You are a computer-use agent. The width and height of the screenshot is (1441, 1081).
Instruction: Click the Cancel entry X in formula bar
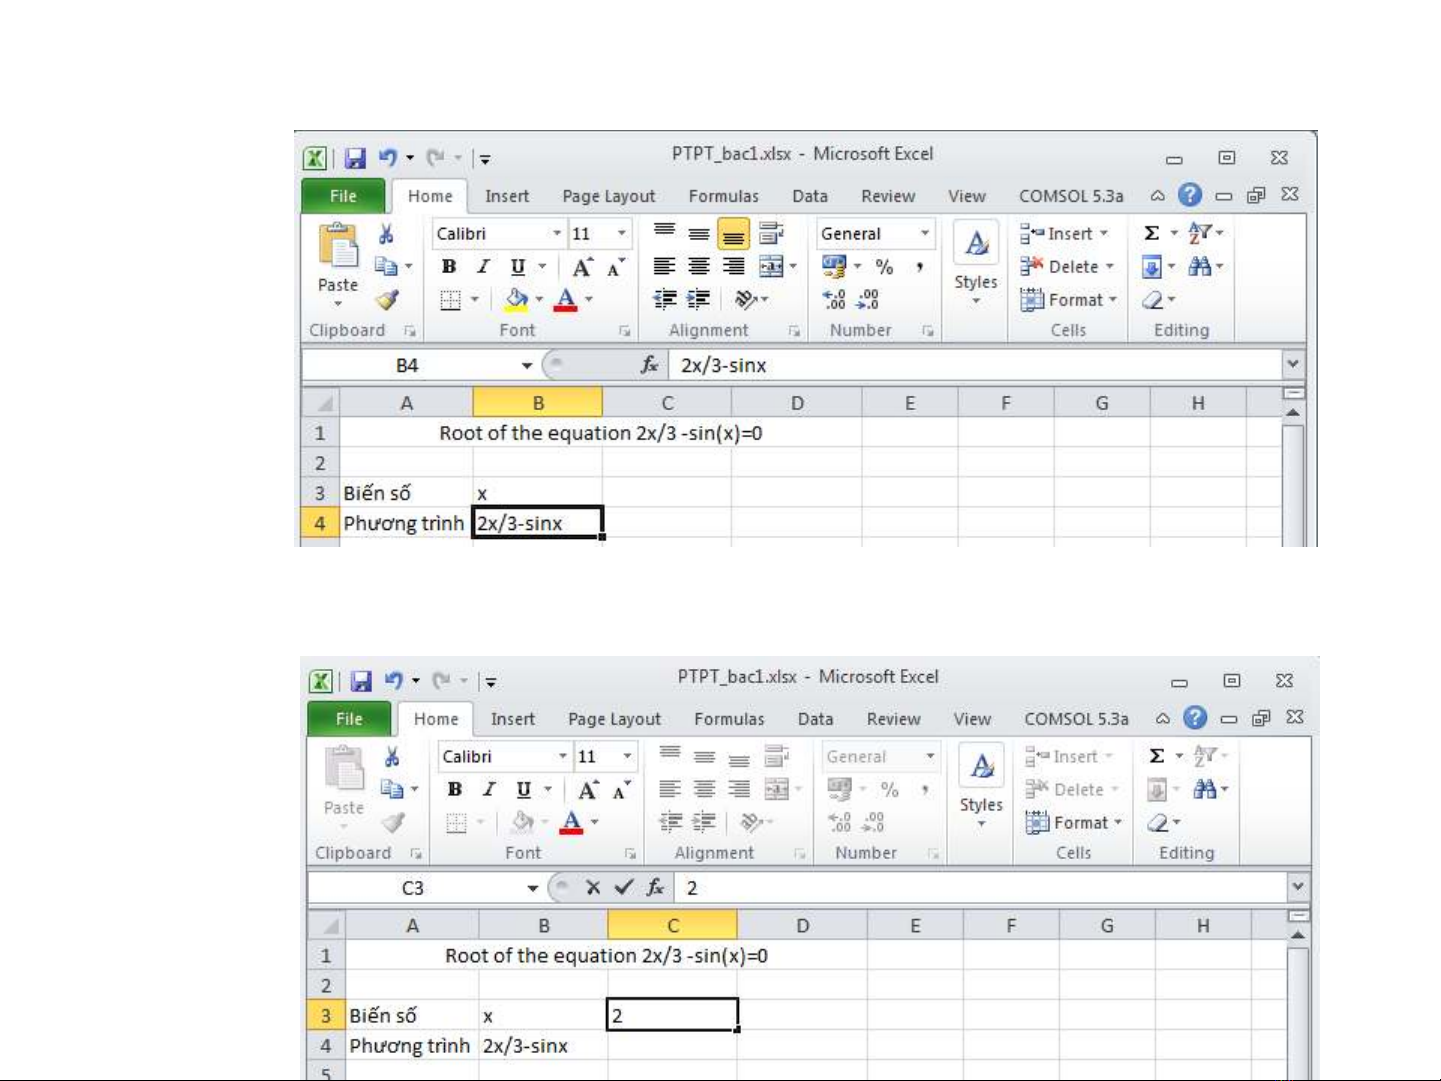[x=593, y=887]
